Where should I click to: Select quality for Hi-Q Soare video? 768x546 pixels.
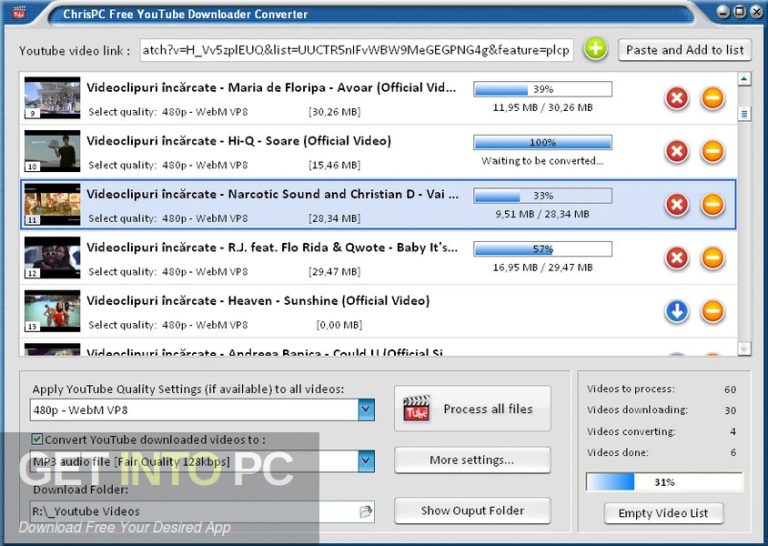(205, 165)
